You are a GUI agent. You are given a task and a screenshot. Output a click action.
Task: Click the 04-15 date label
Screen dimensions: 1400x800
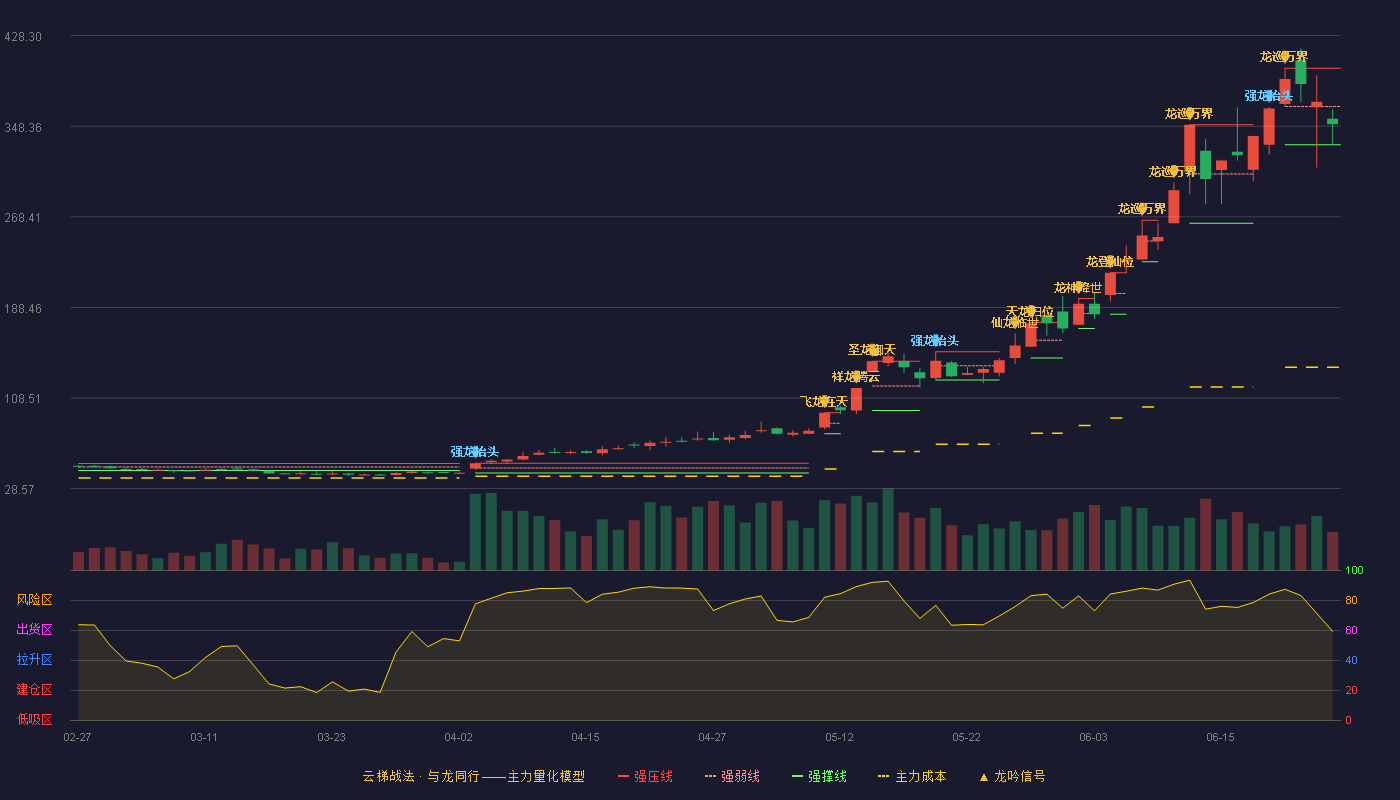click(585, 737)
